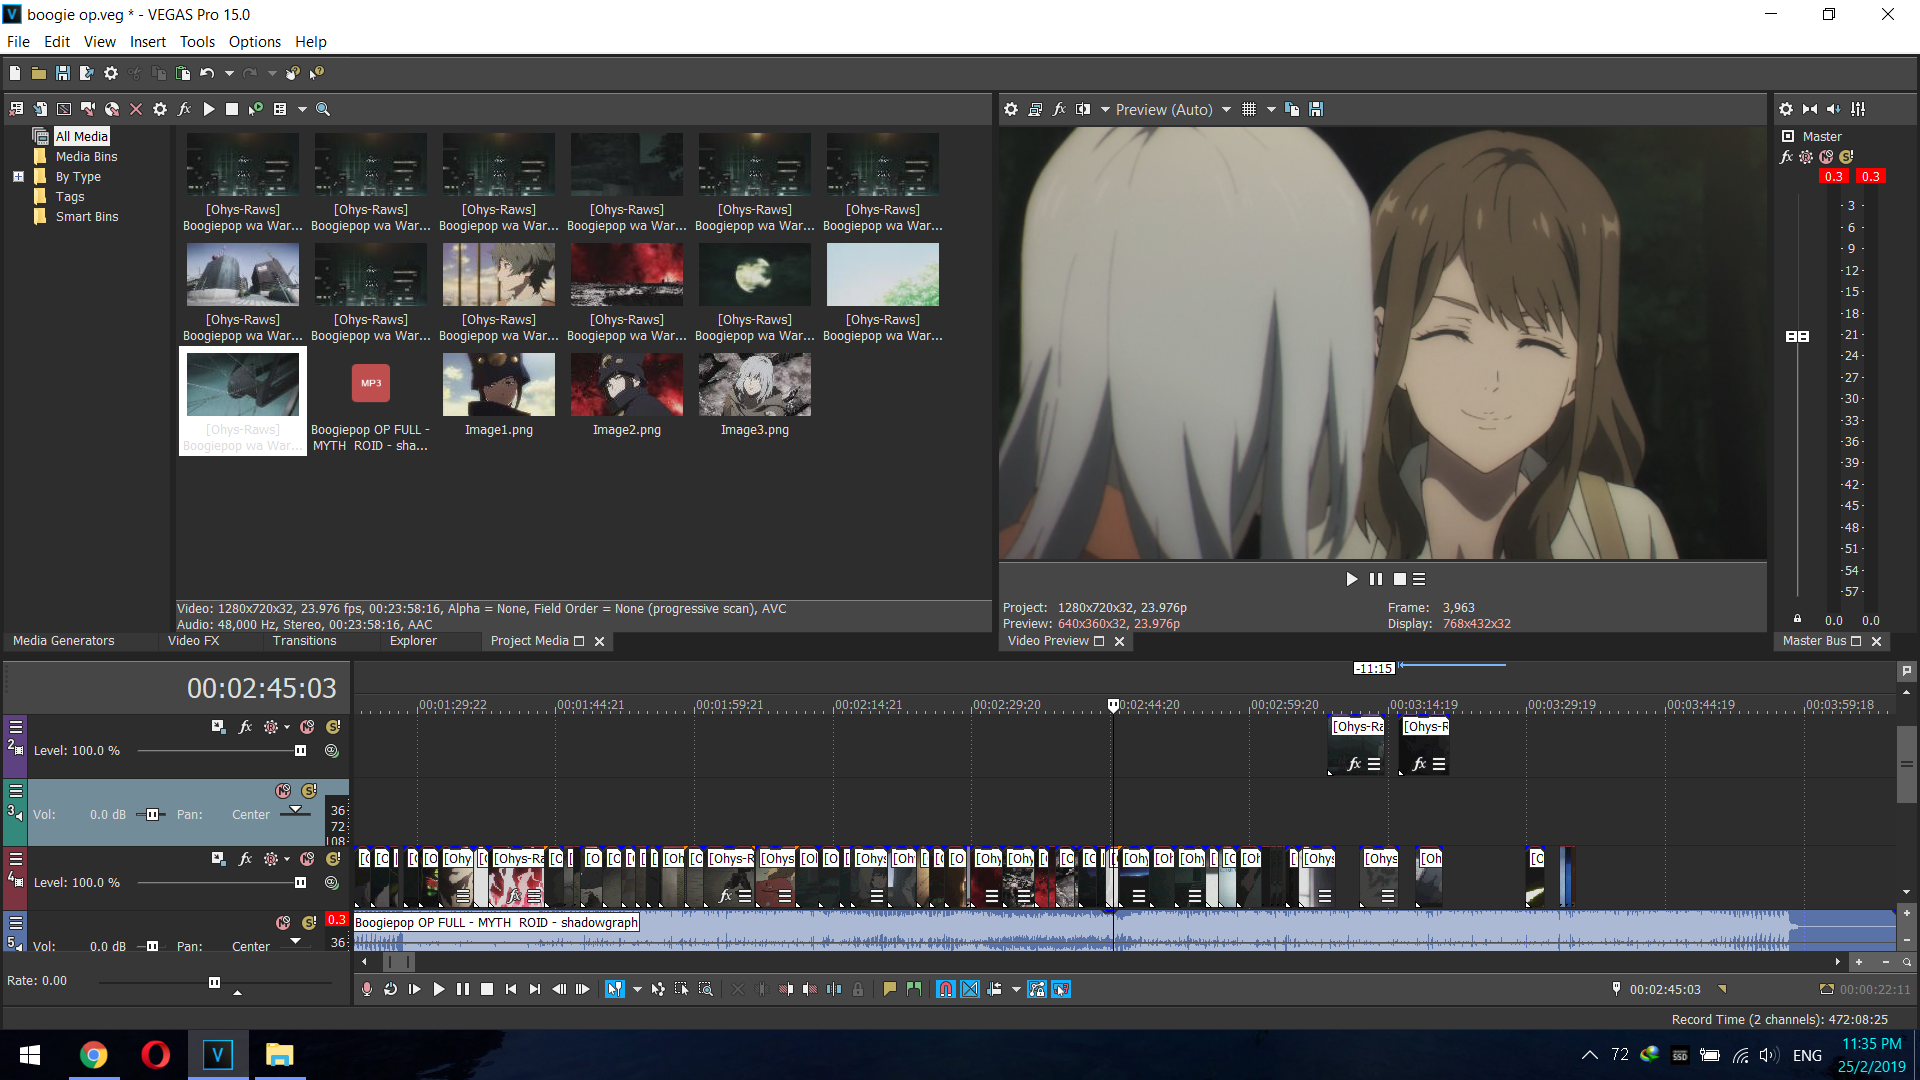Select the Envelope Edit tool
Image resolution: width=1920 pixels, height=1080 pixels.
[x=658, y=989]
